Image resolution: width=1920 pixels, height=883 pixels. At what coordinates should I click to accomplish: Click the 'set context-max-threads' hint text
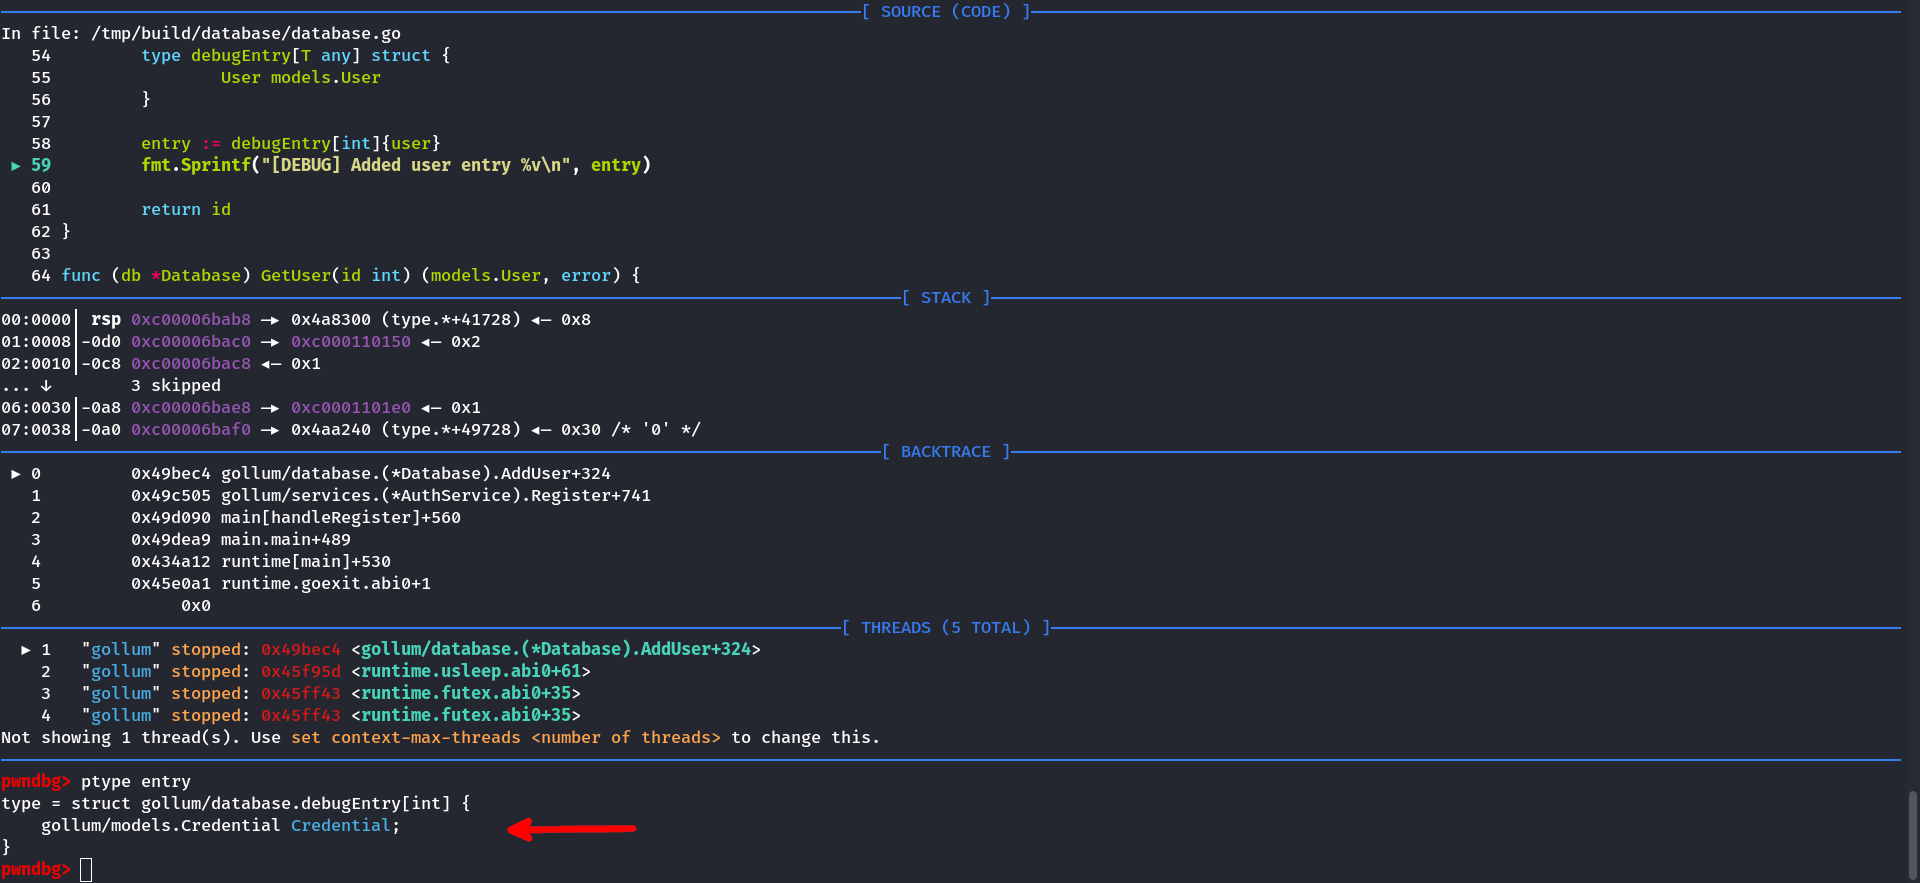click(405, 738)
